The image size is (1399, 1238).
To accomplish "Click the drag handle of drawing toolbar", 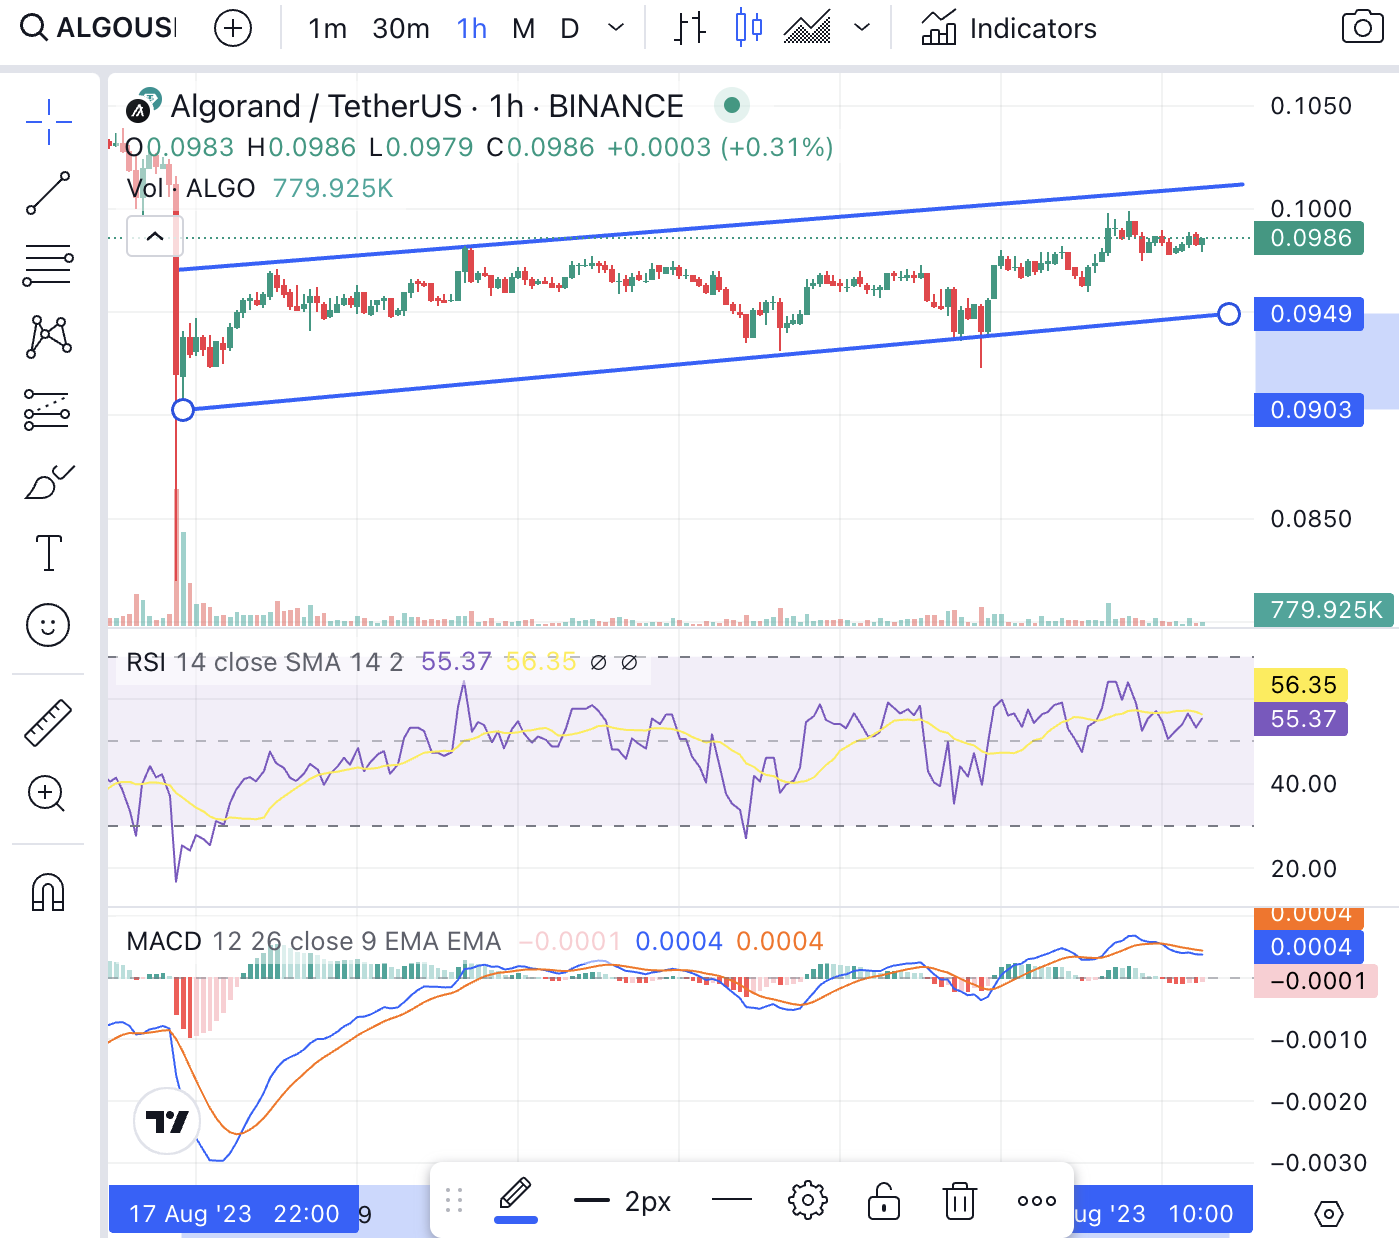I will coord(454,1200).
